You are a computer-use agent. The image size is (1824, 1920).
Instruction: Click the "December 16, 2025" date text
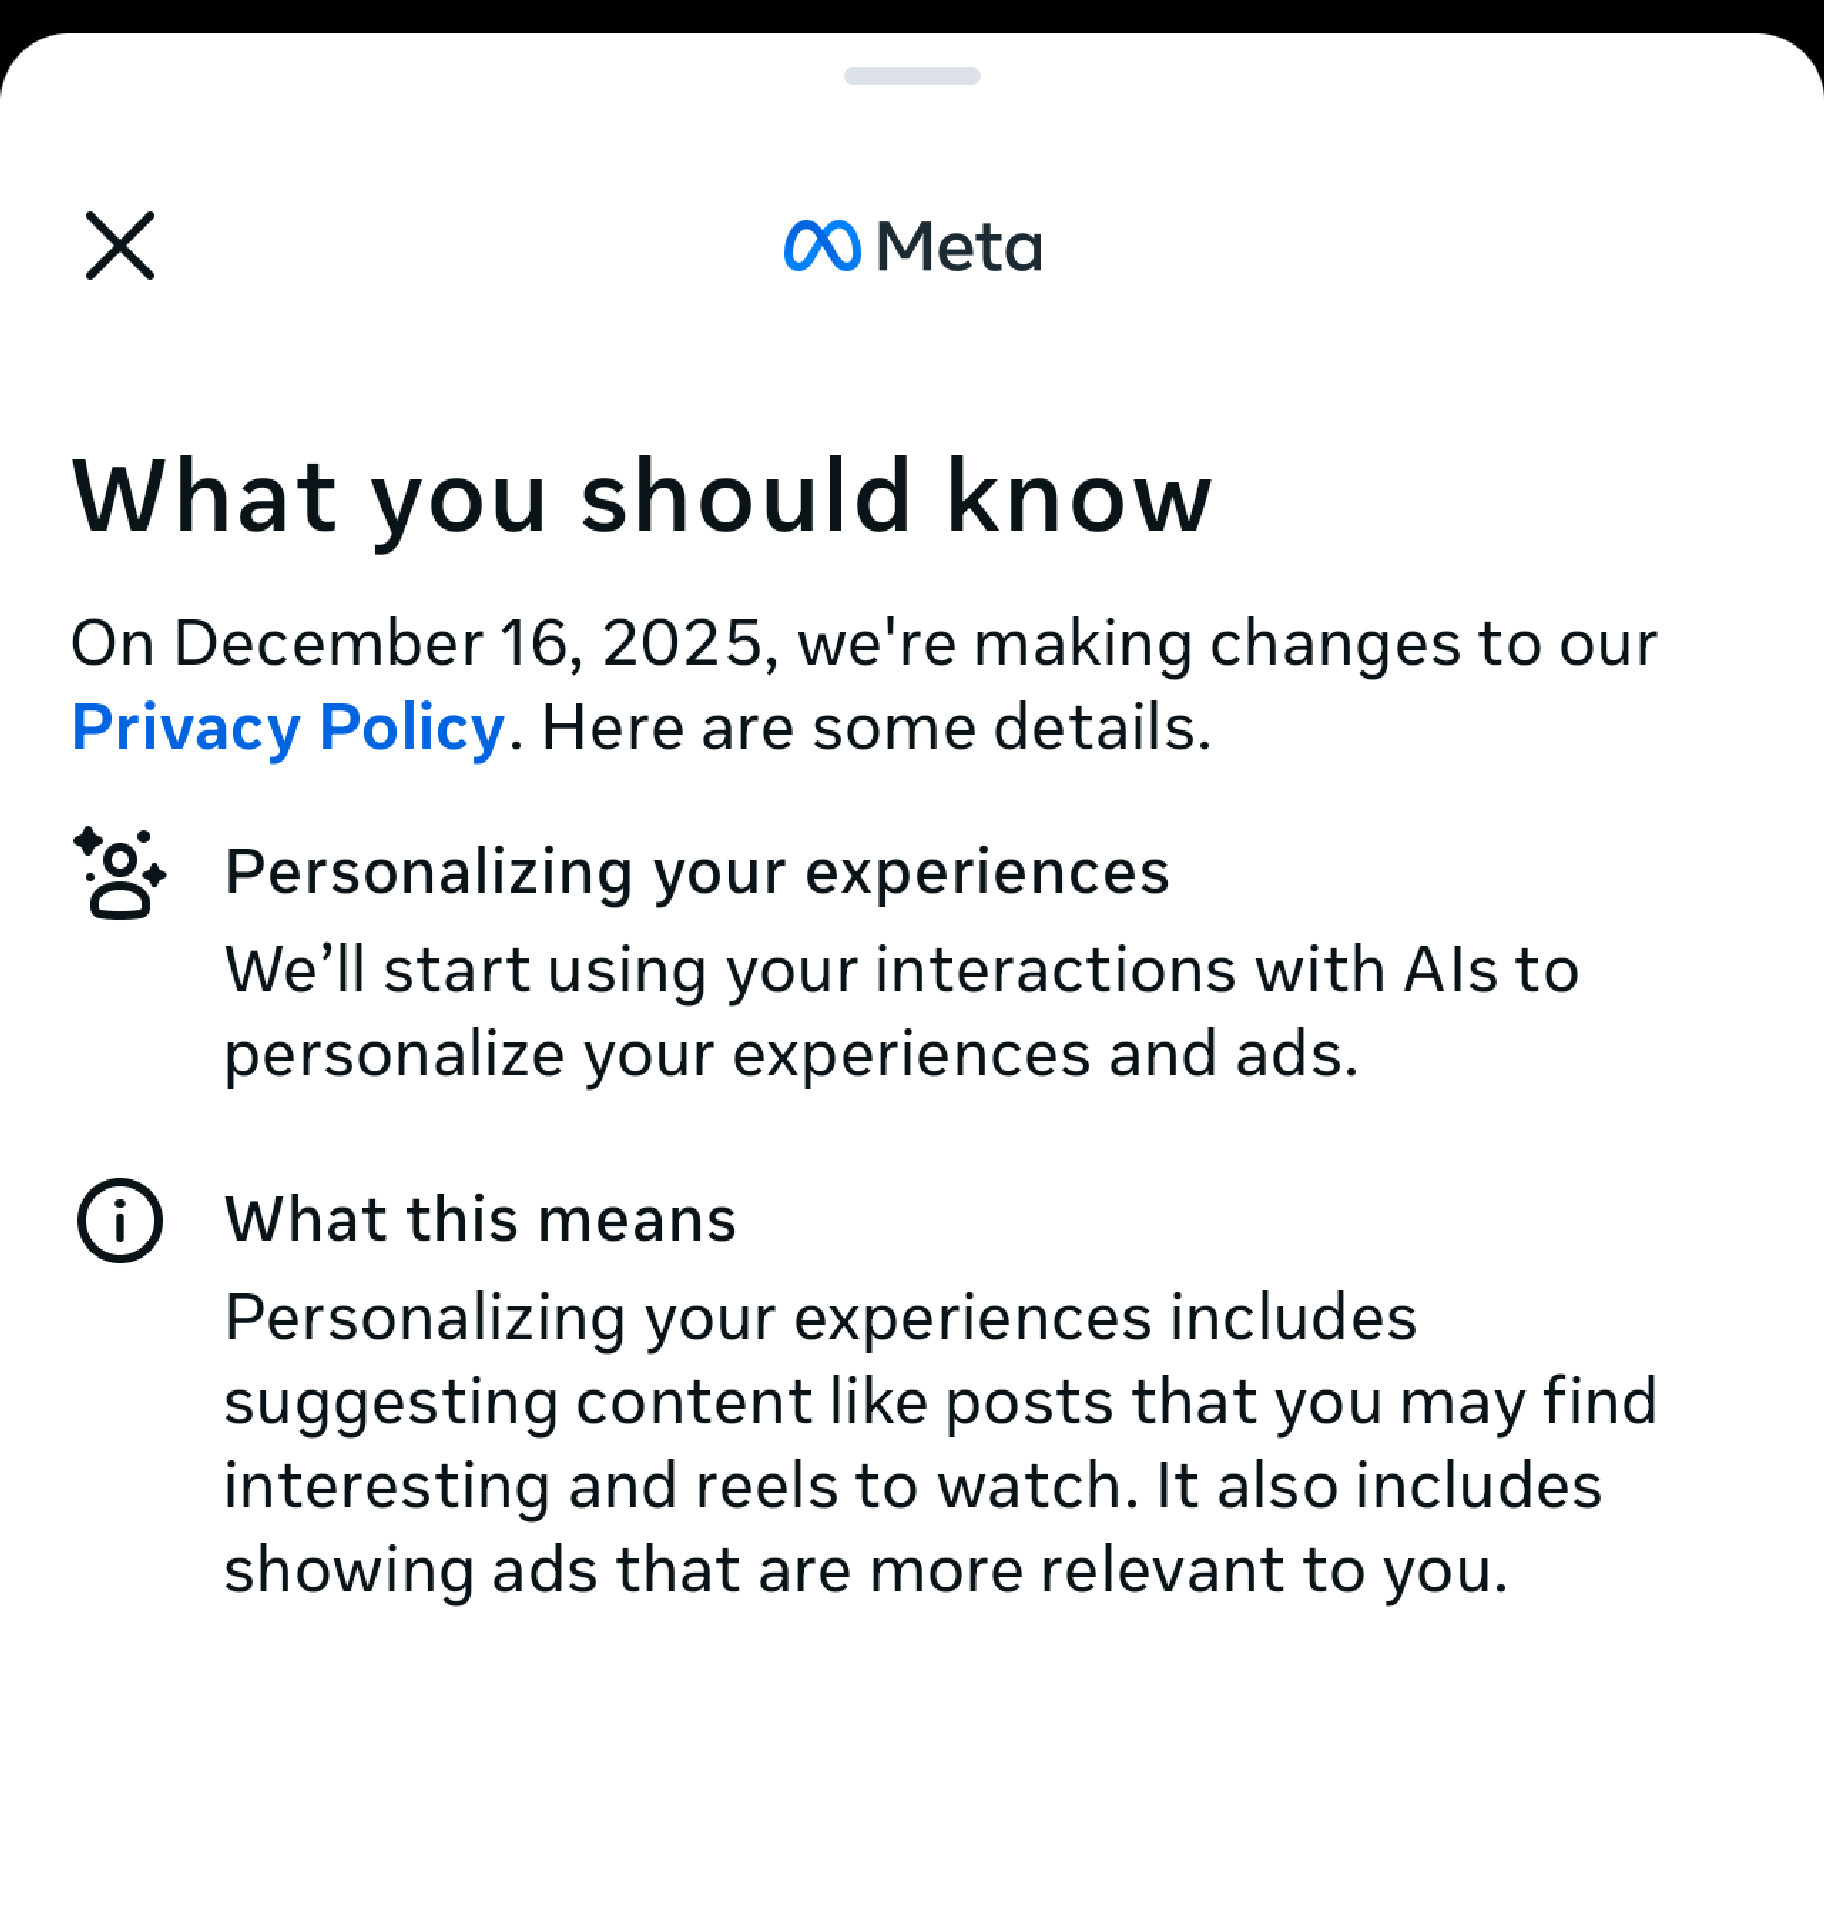(468, 642)
